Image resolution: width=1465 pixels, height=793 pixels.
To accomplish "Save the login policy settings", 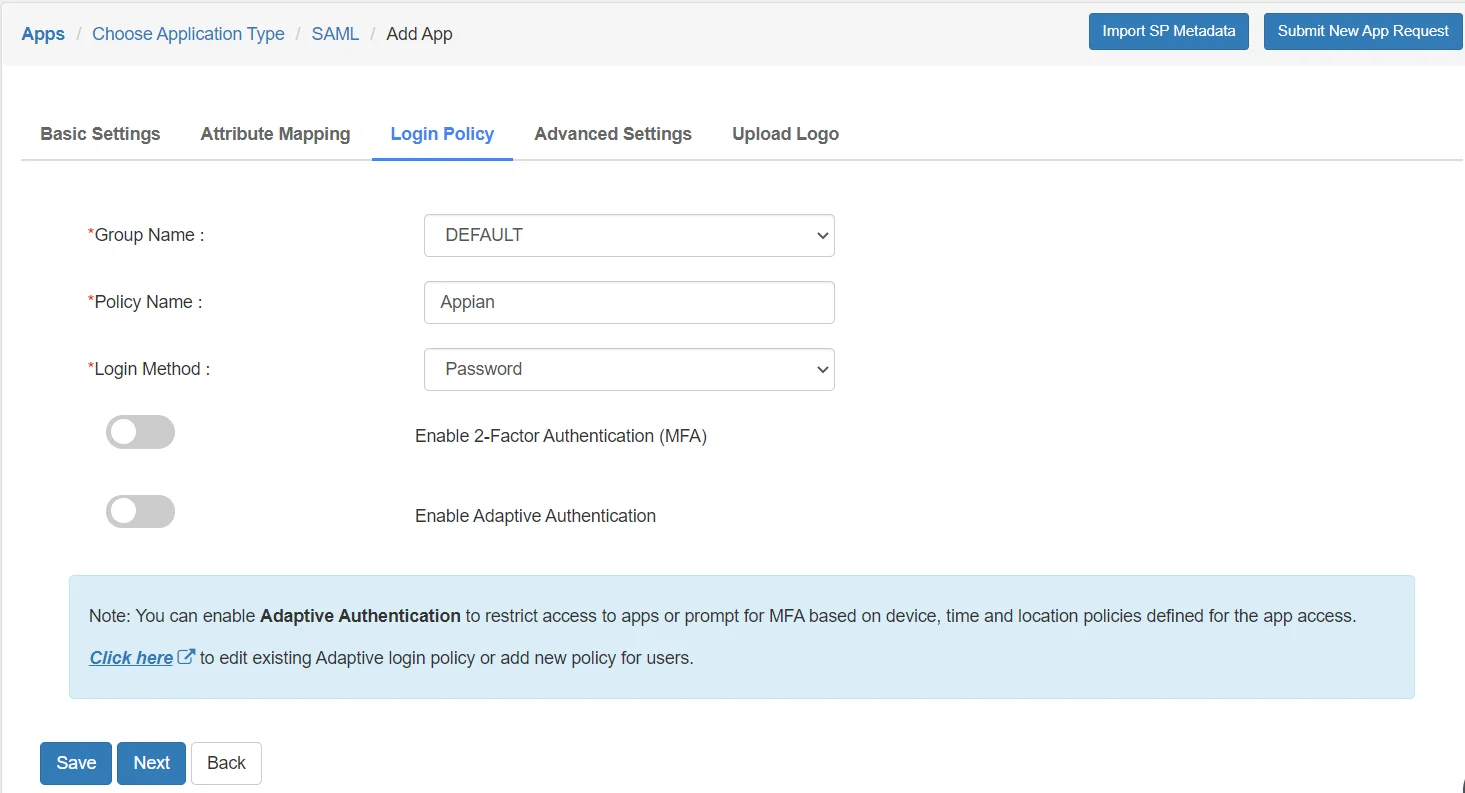I will (76, 763).
